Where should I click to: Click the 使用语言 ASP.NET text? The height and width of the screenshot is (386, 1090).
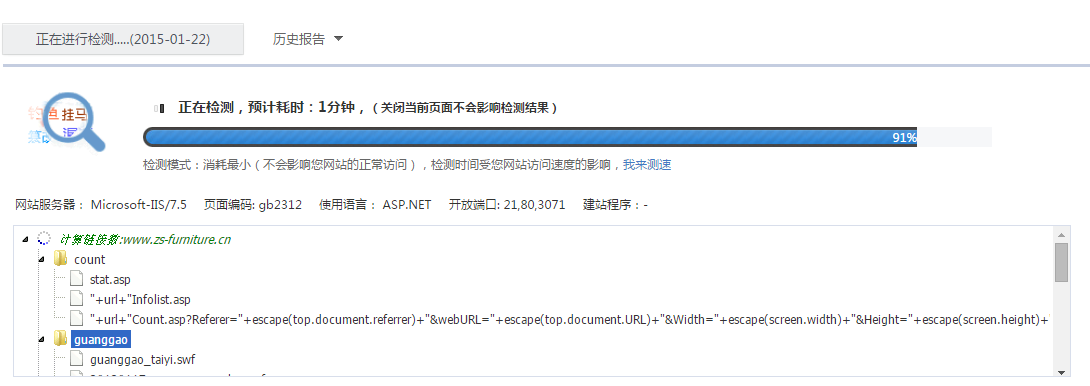click(375, 204)
